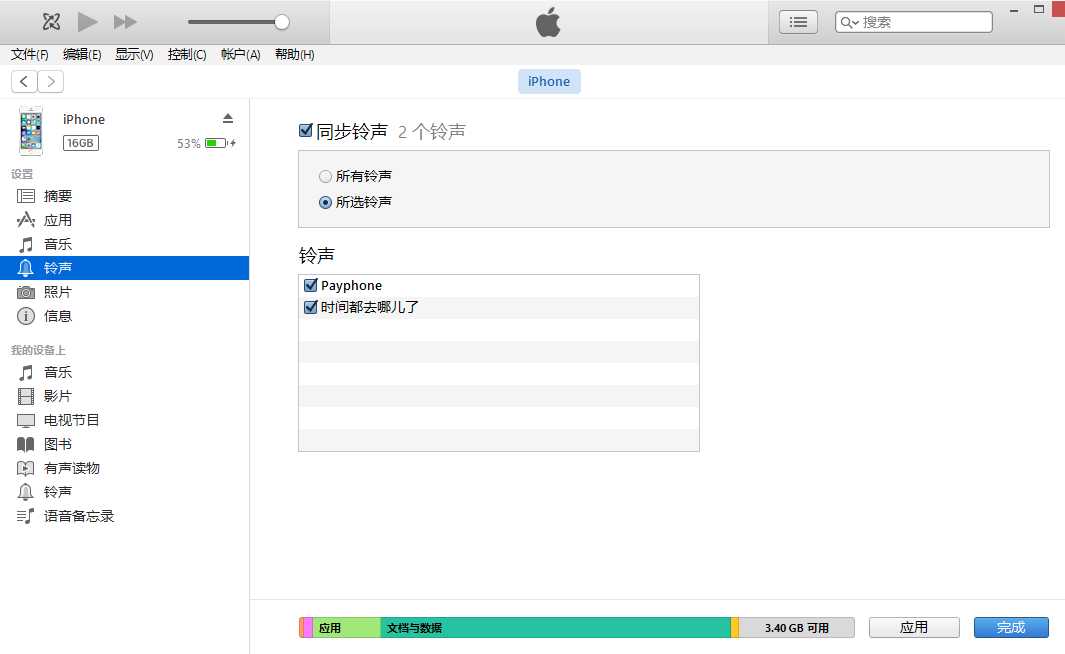Click the 文档与数据 storage segment
This screenshot has height=654, width=1065.
pyautogui.click(x=556, y=628)
